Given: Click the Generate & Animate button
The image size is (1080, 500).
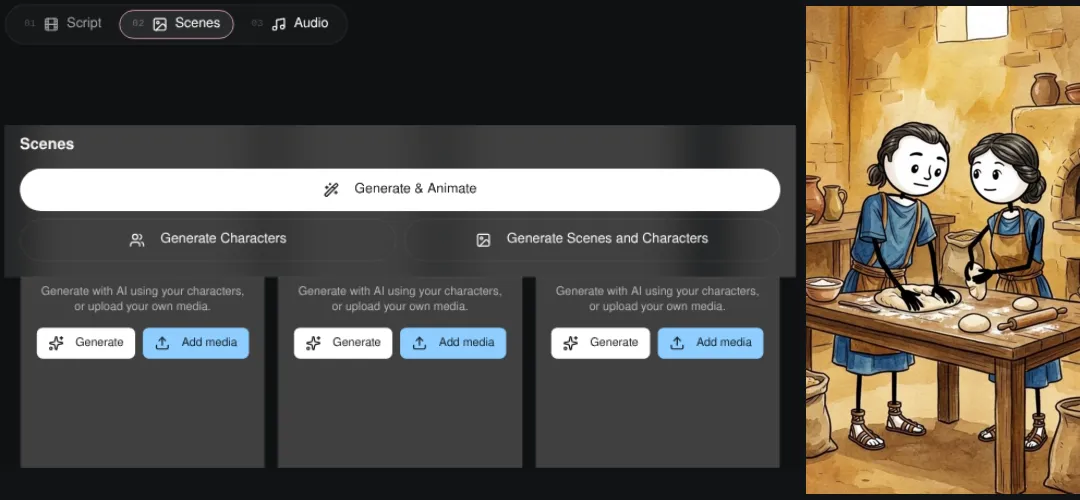Looking at the screenshot, I should 400,189.
